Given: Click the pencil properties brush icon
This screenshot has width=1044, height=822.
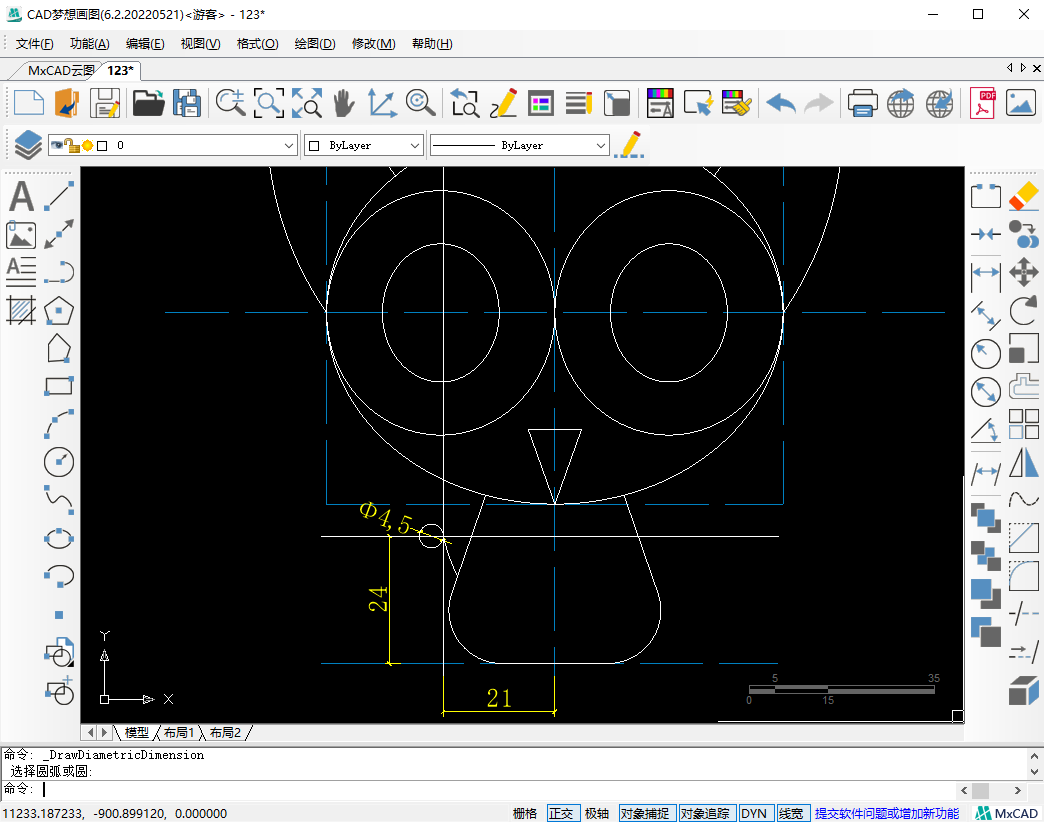Looking at the screenshot, I should (629, 145).
